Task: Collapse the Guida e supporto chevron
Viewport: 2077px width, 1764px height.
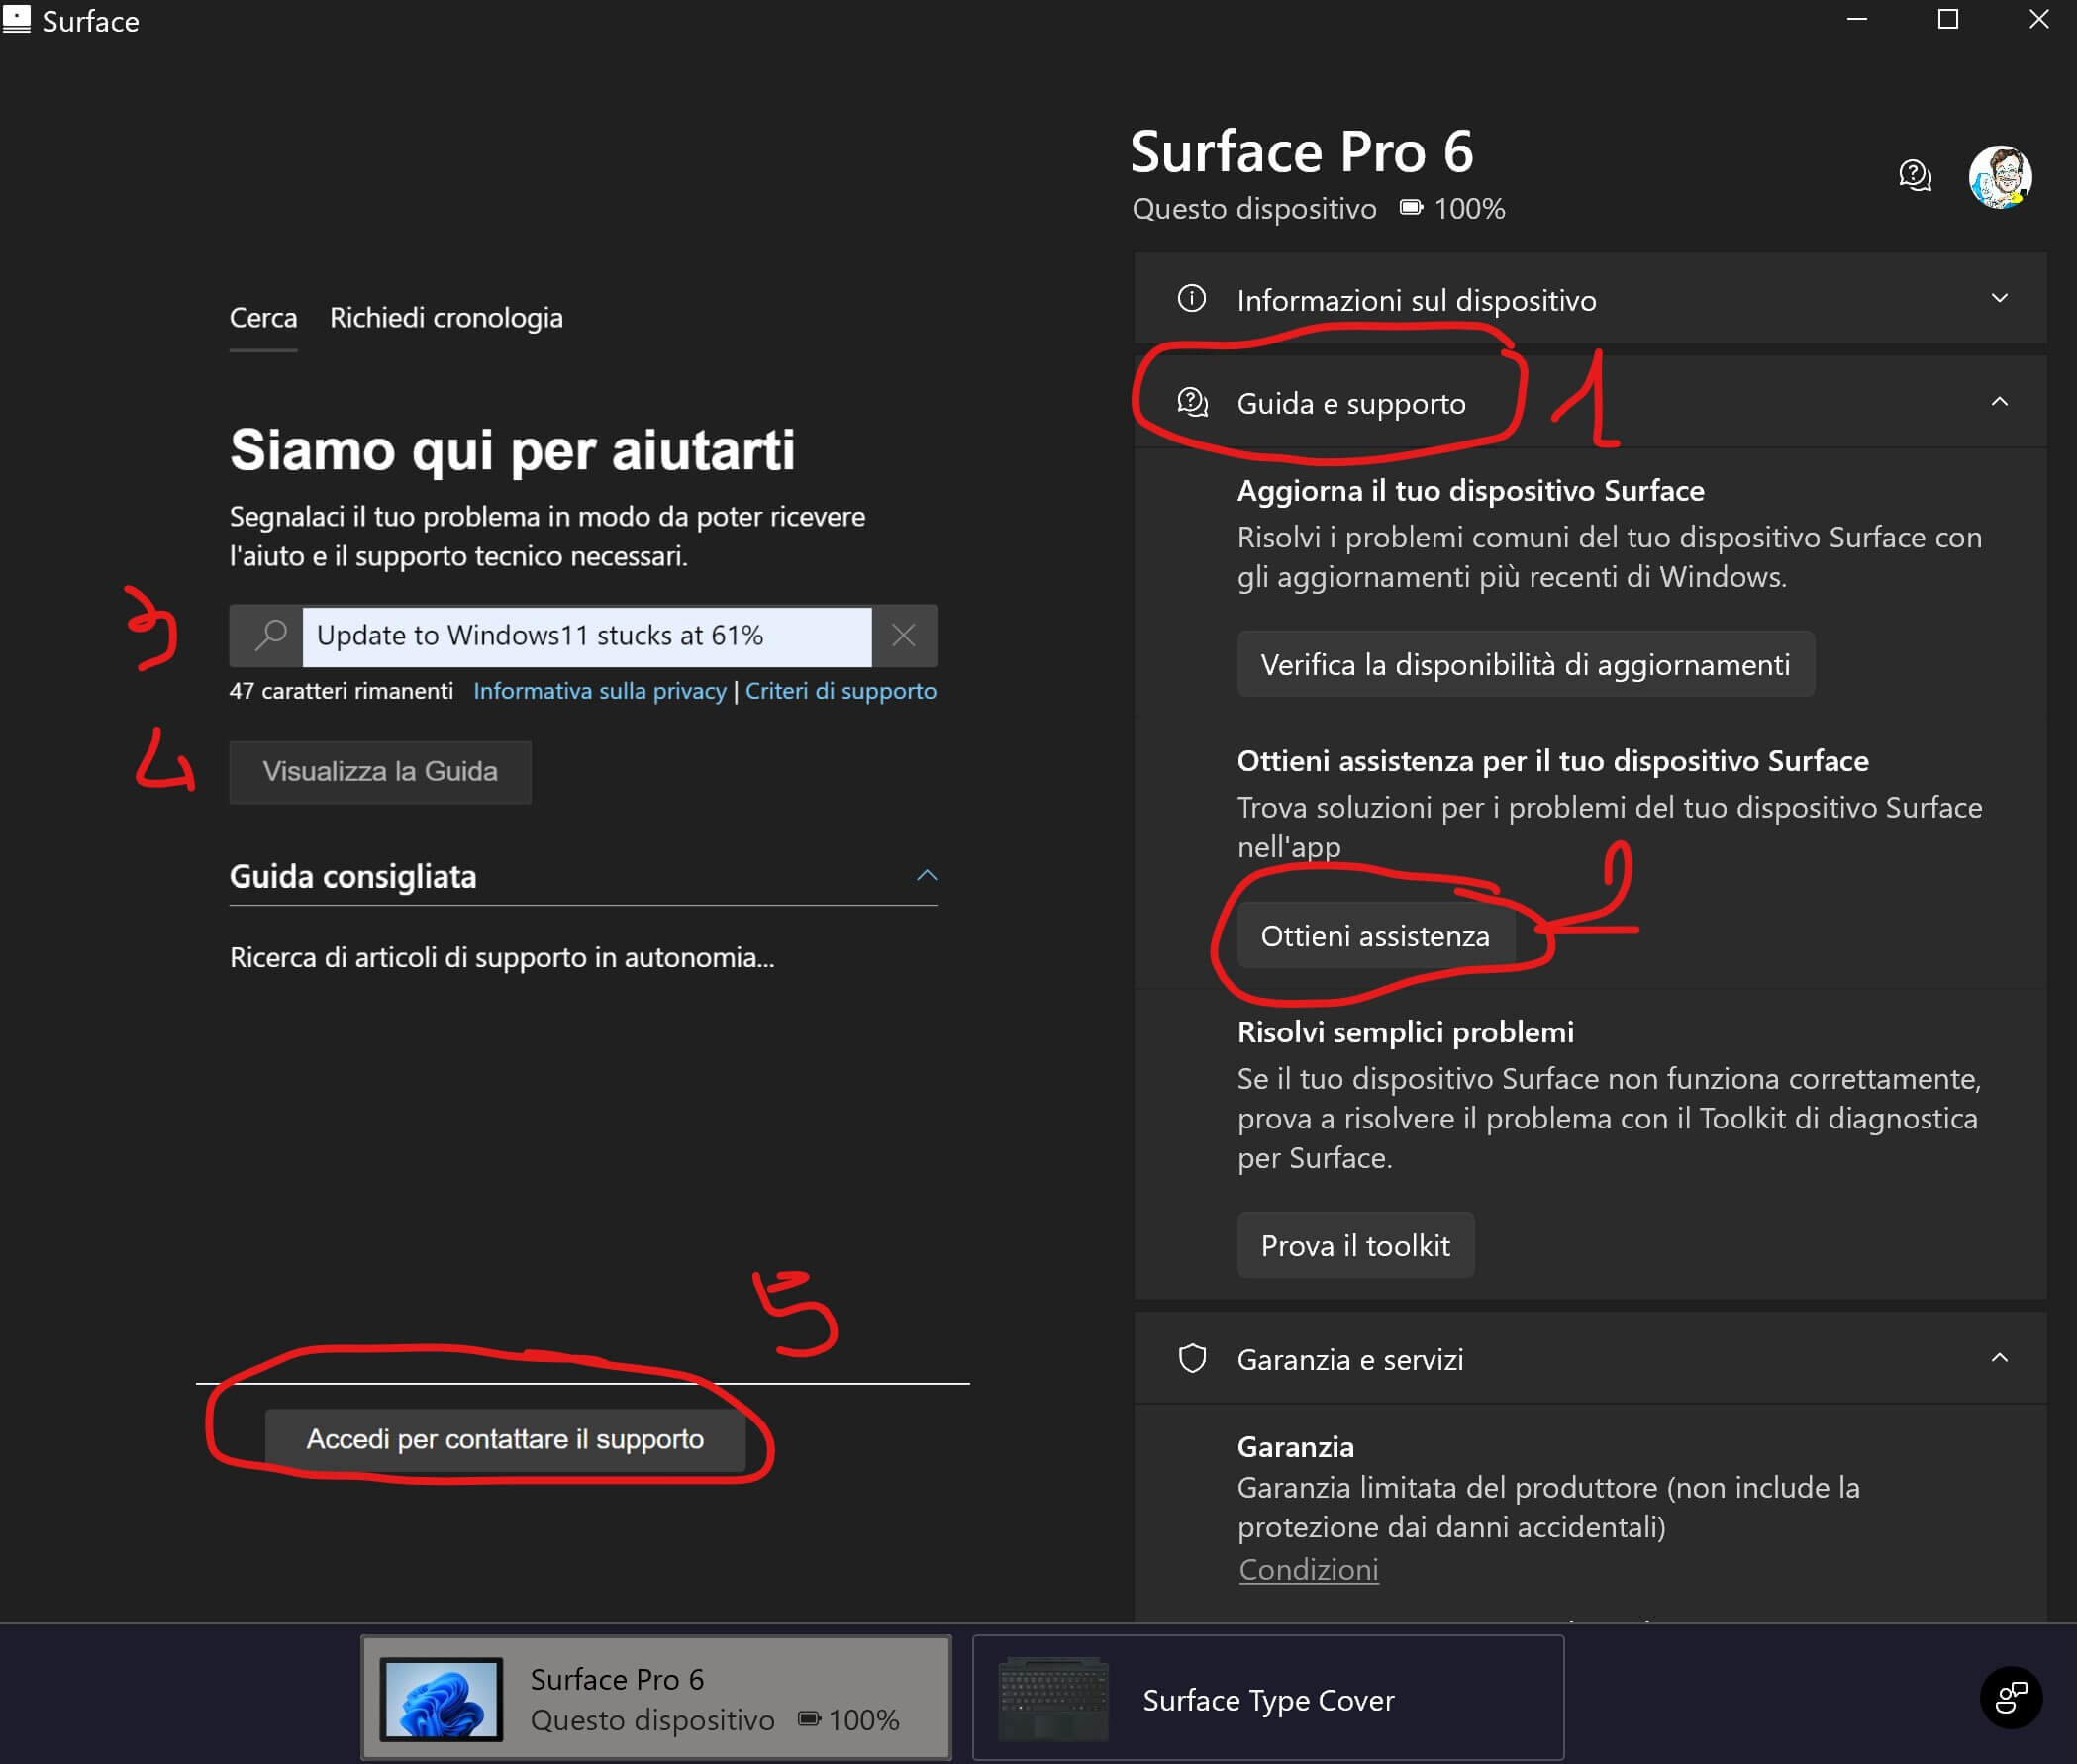Action: click(1999, 402)
